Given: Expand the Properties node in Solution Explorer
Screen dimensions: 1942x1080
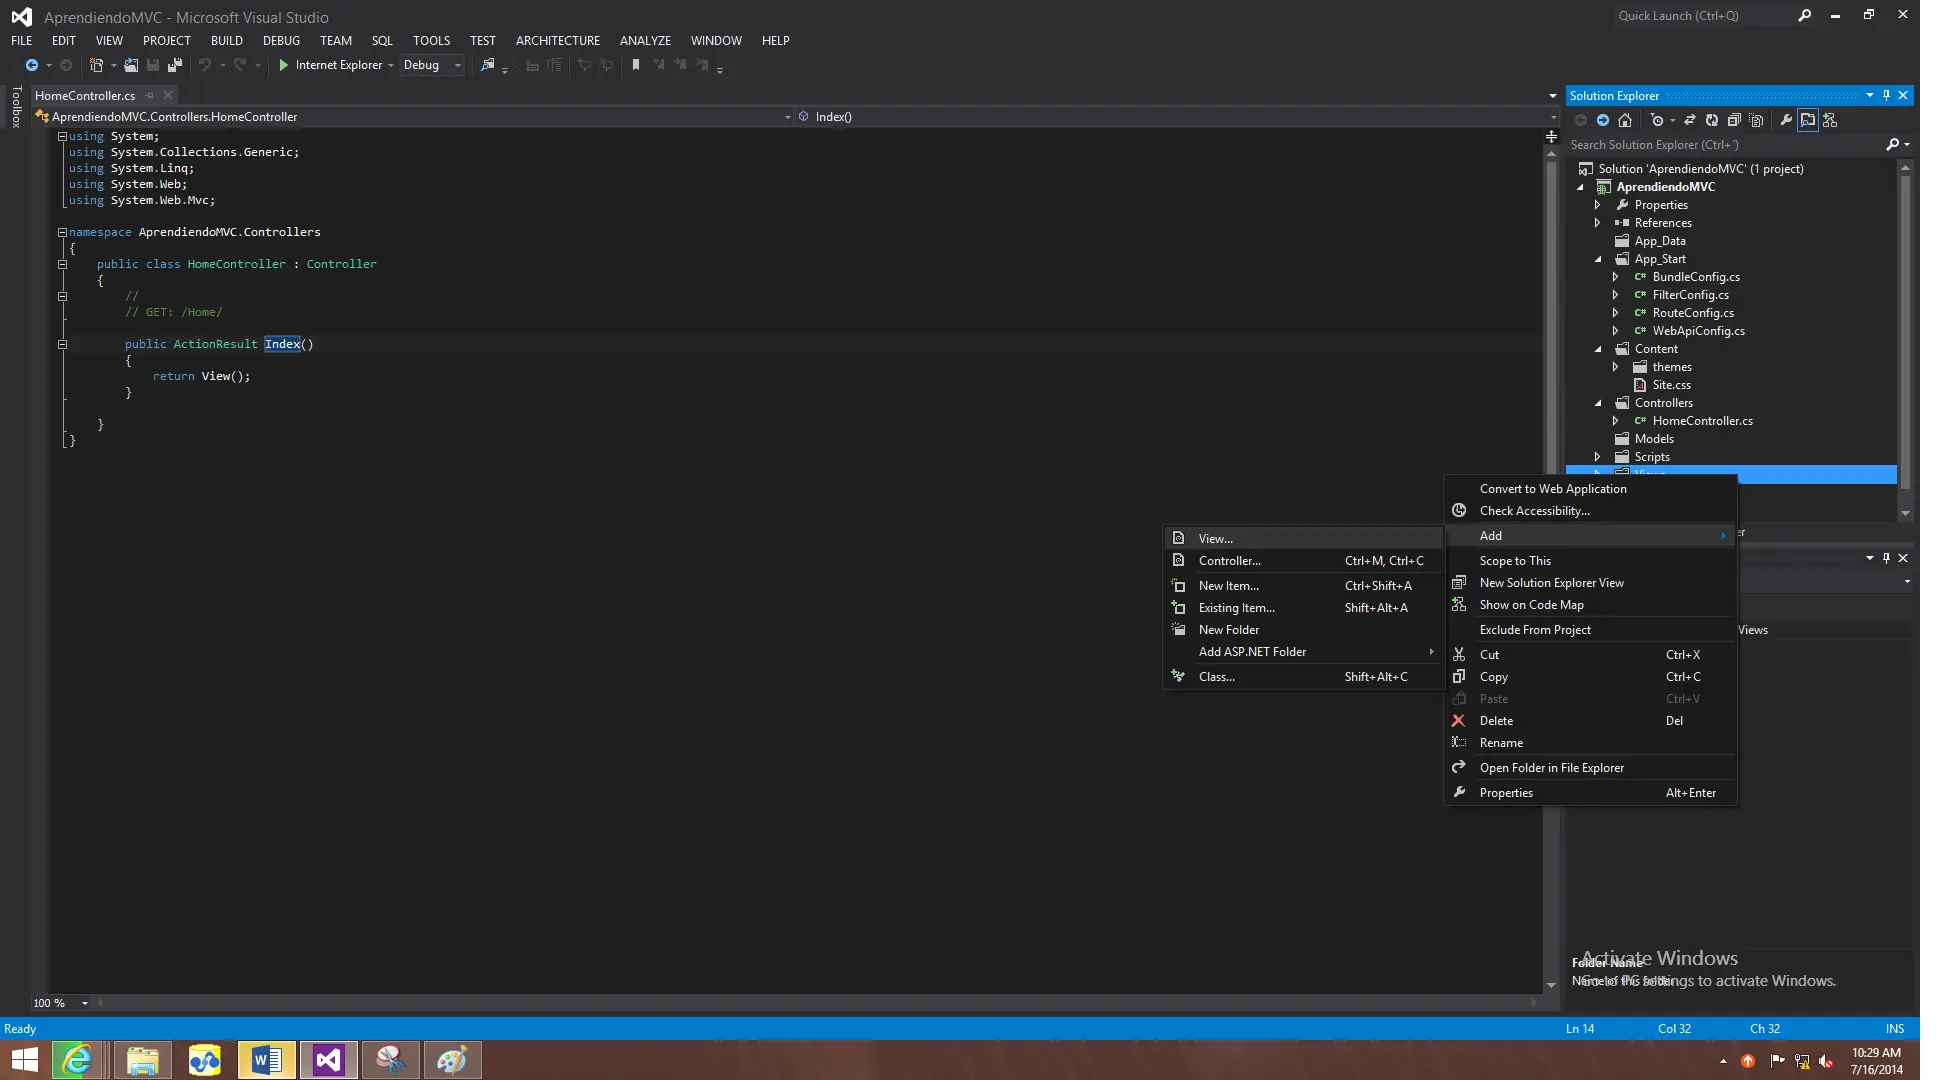Looking at the screenshot, I should 1597,205.
